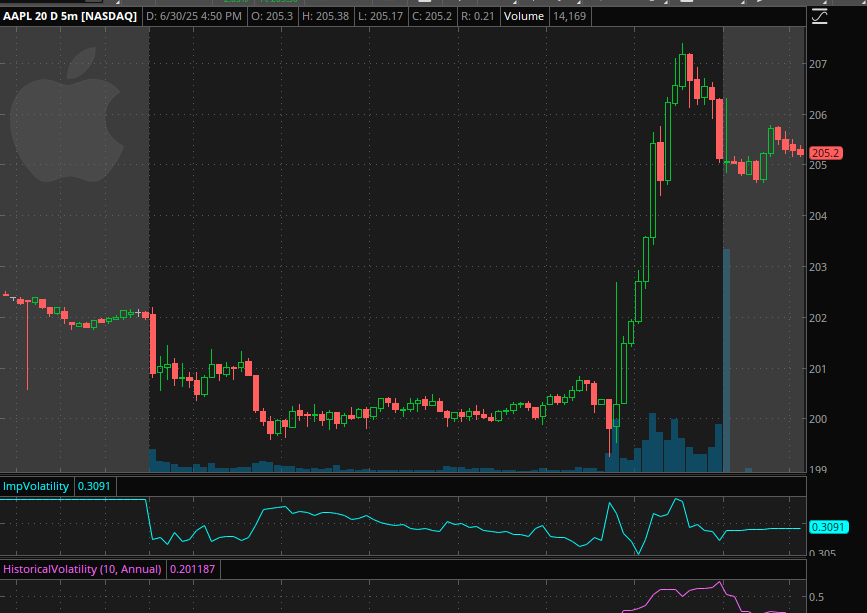The width and height of the screenshot is (867, 613).
Task: Click the 0.5 historical volatility axis label
Action: [x=816, y=597]
